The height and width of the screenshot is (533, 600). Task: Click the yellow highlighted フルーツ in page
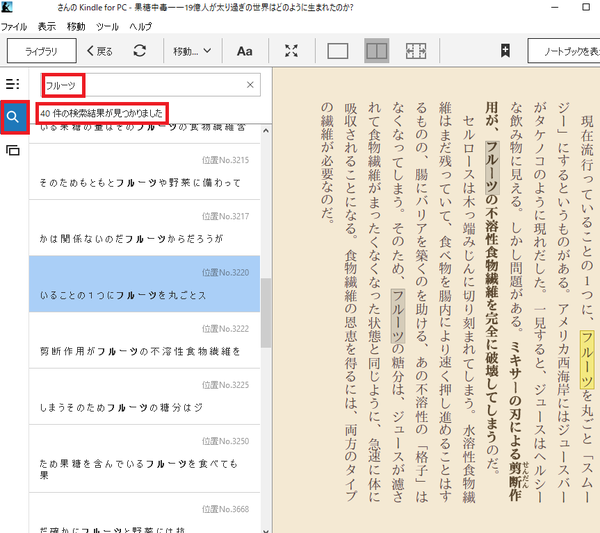(587, 360)
